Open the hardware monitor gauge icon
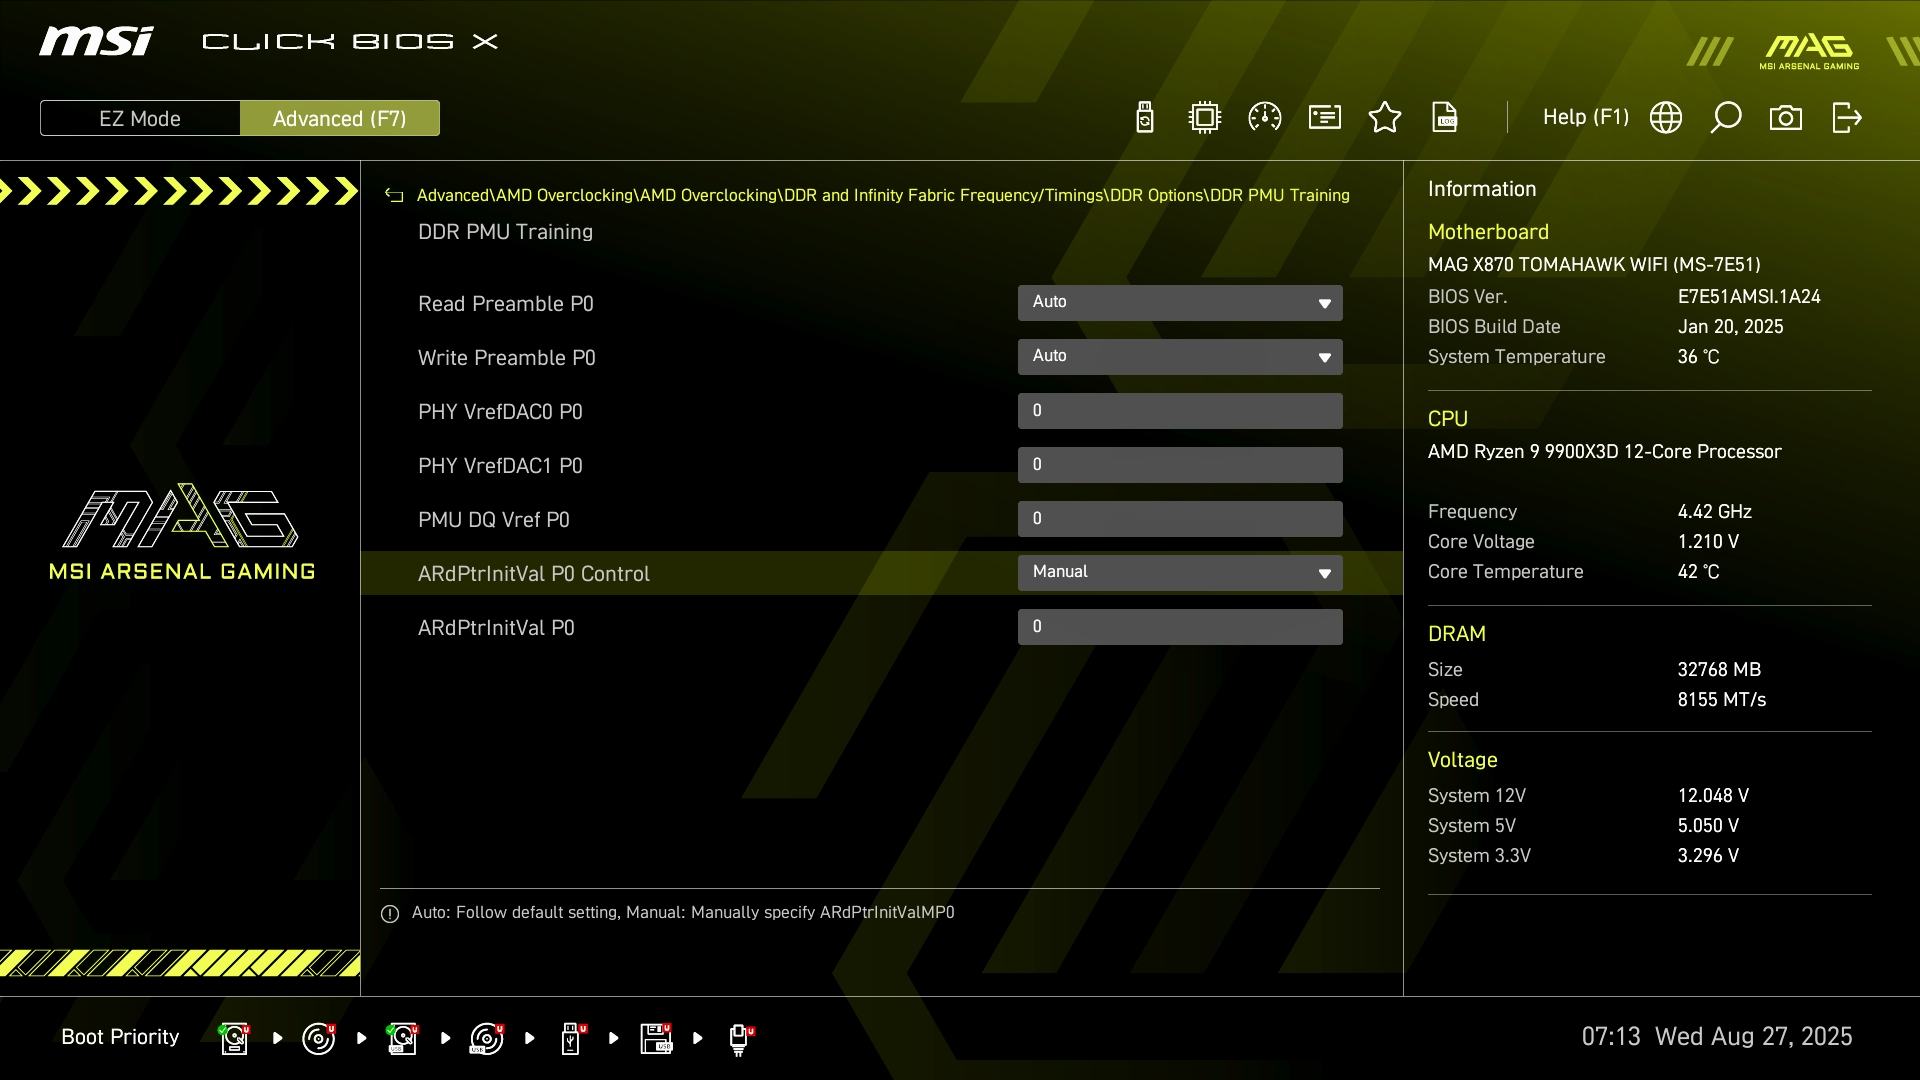The height and width of the screenshot is (1080, 1920). [1265, 118]
